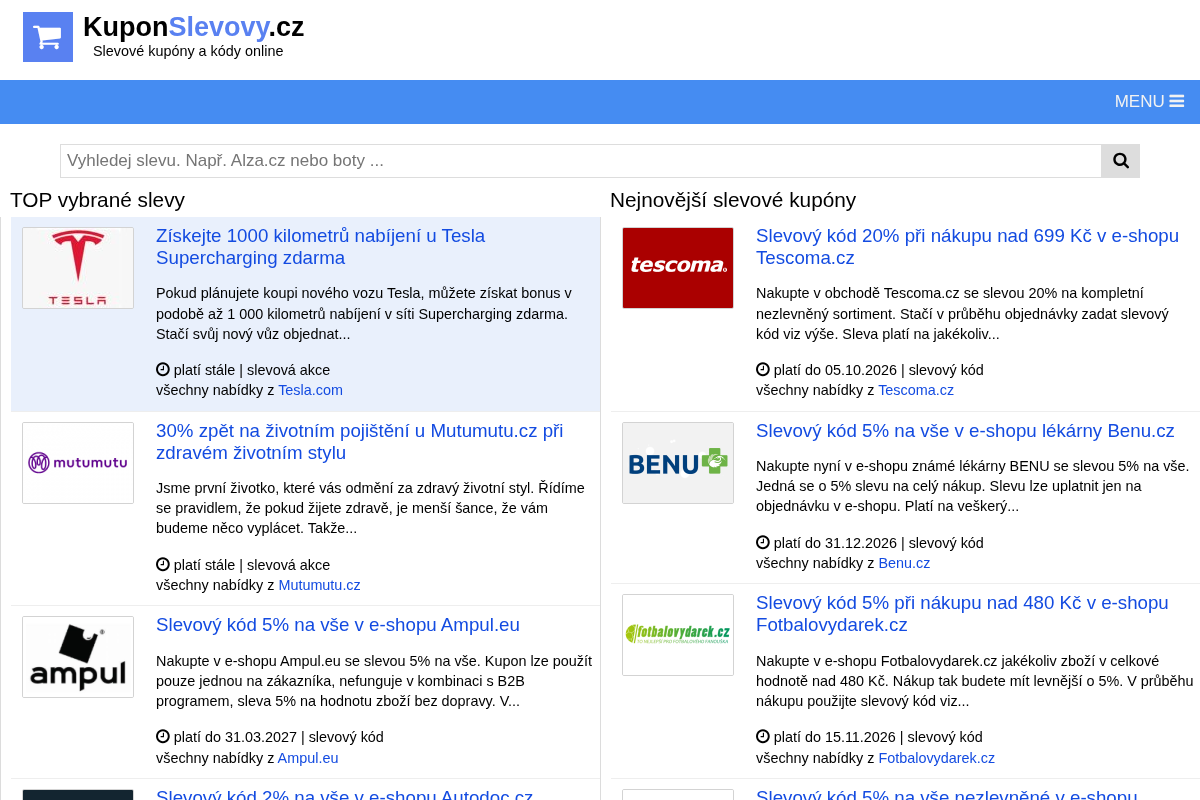This screenshot has height=800, width=1200.
Task: Follow the Mutumutu.cz all offers link
Action: (319, 585)
